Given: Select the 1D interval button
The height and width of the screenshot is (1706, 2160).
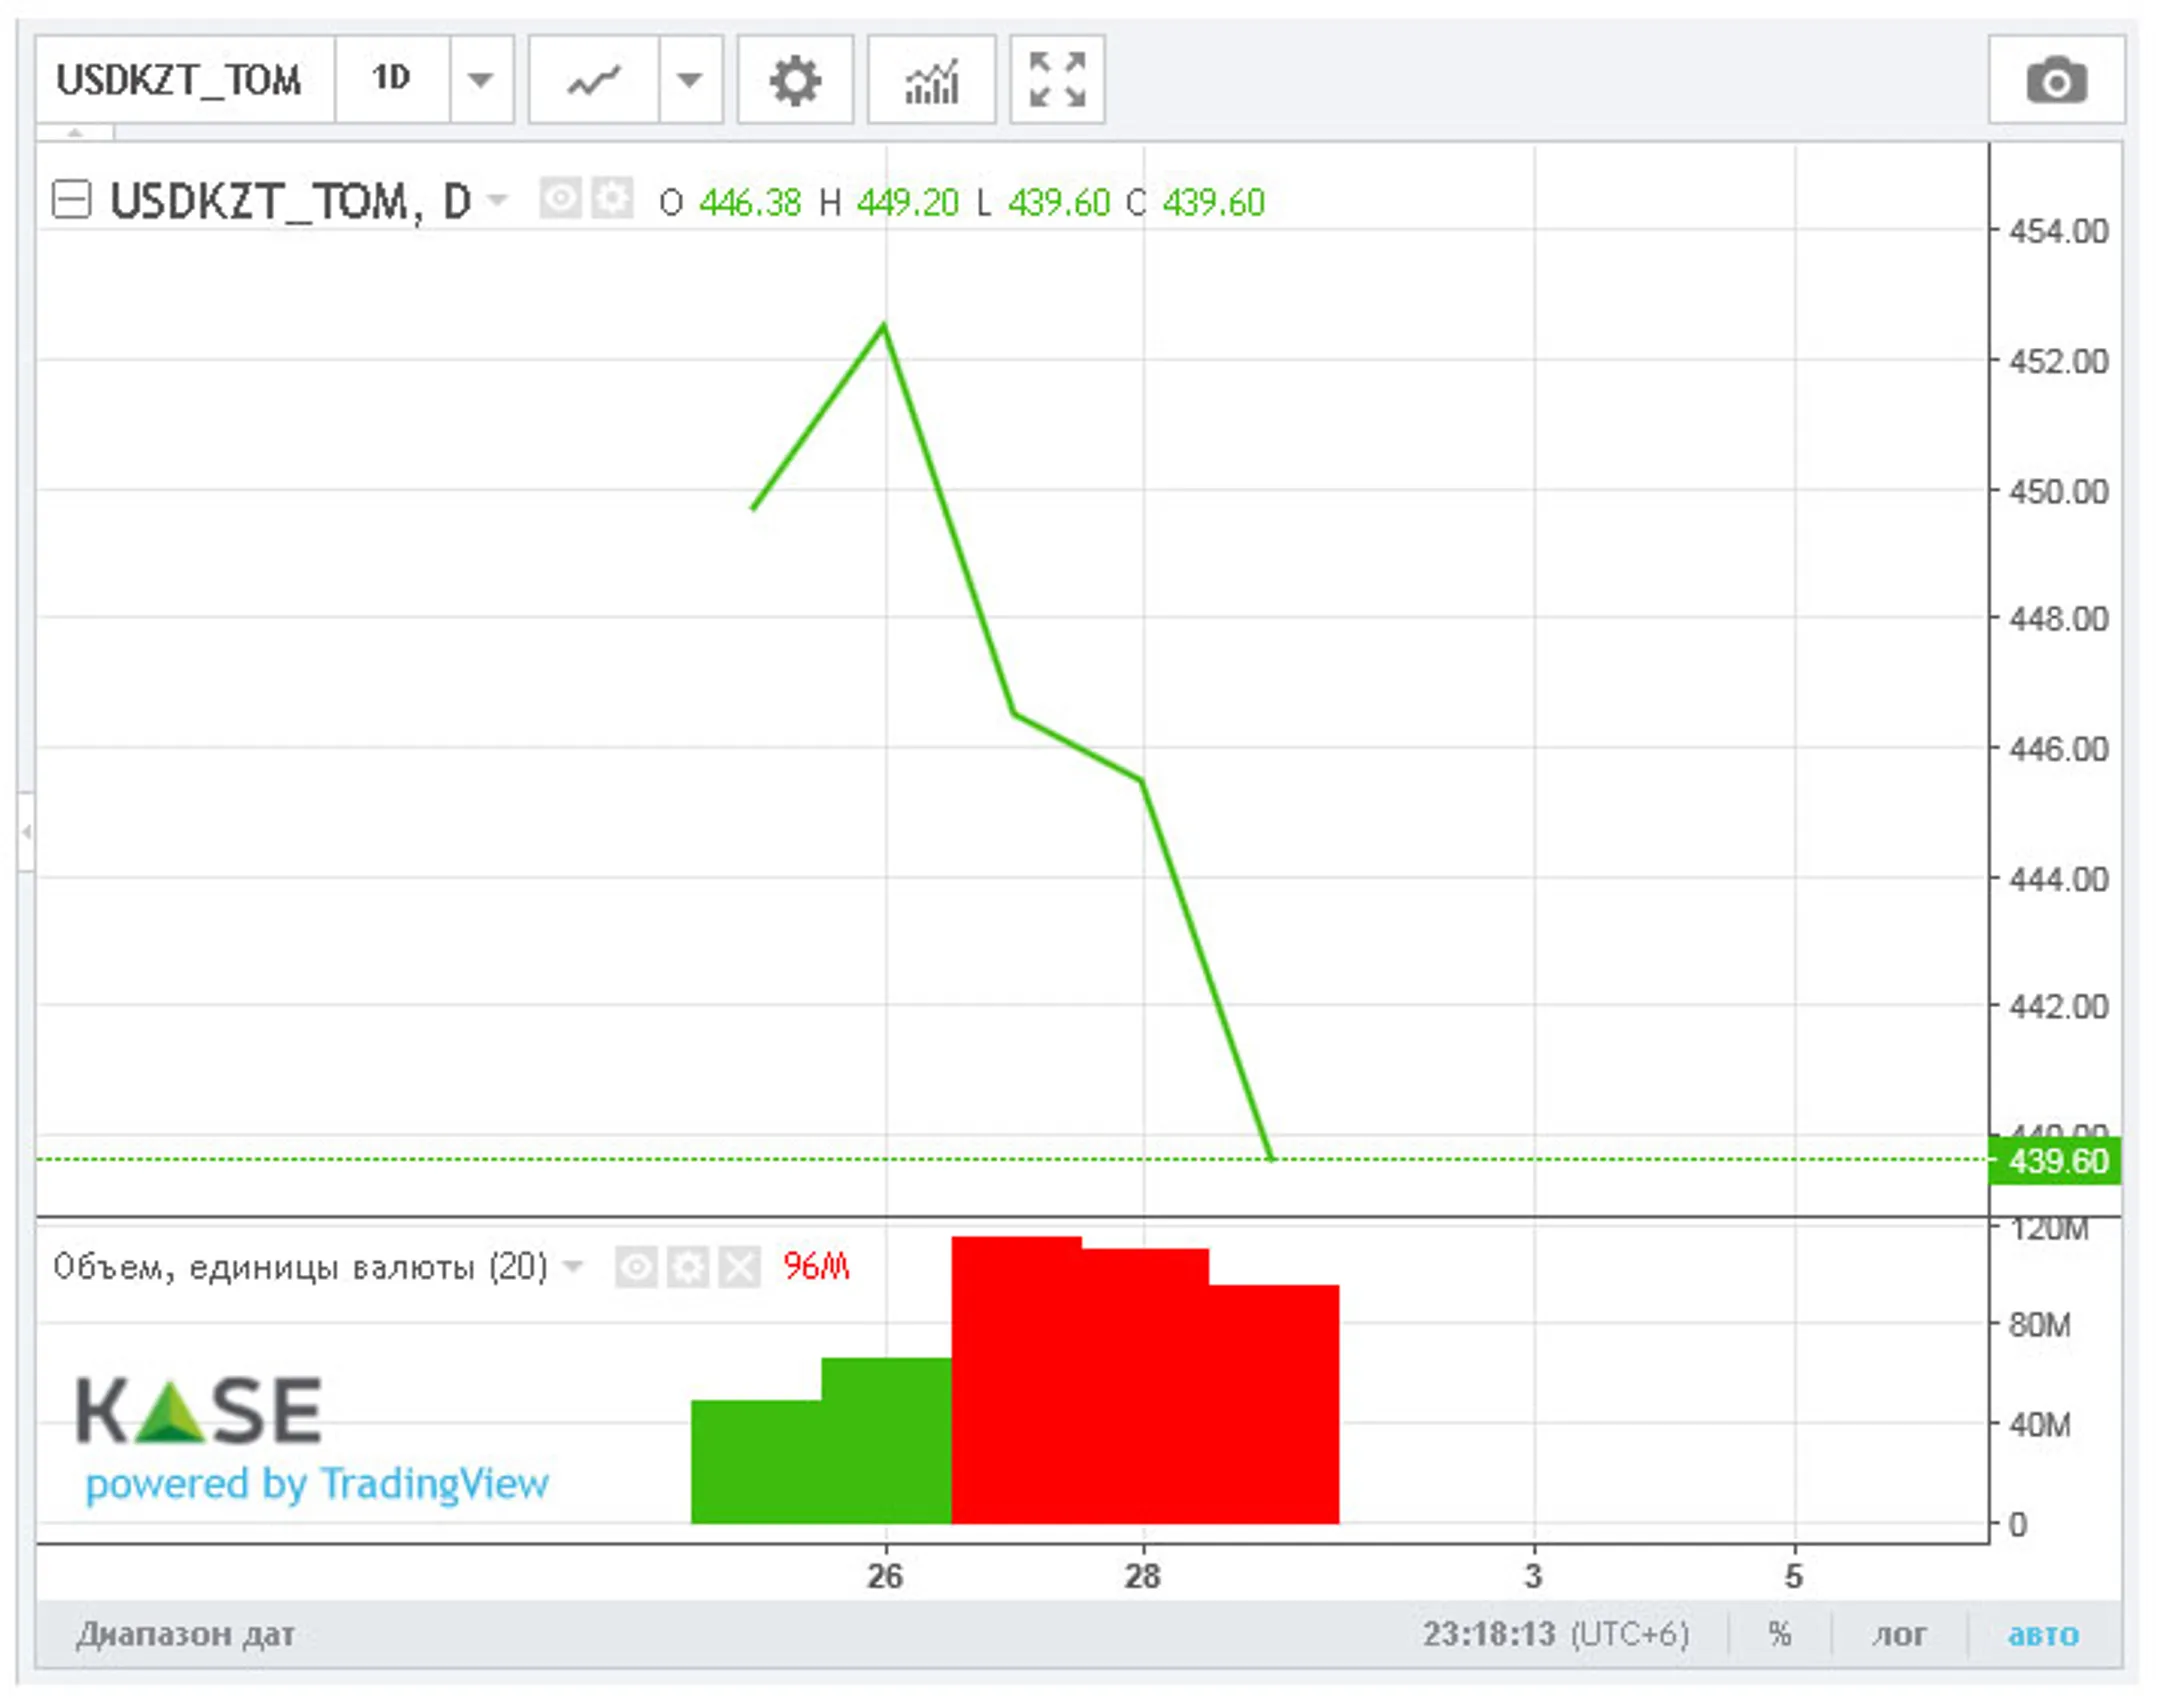Looking at the screenshot, I should [x=391, y=79].
